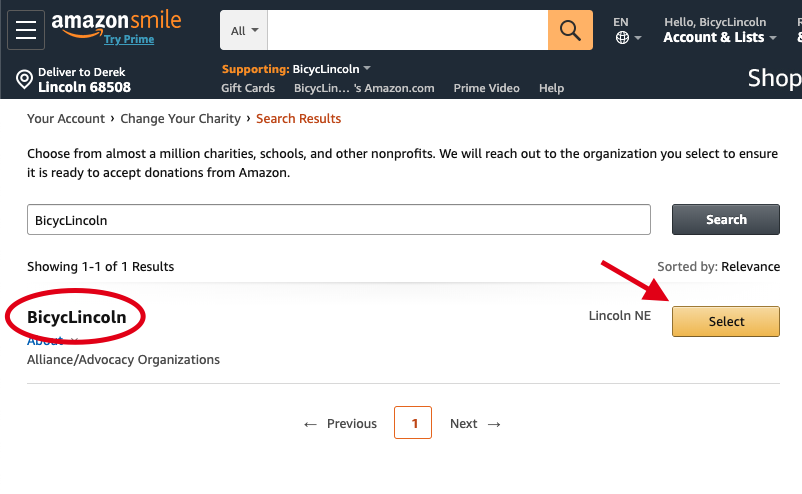Viewport: 802px width, 494px height.
Task: Click page number 1
Action: point(413,422)
